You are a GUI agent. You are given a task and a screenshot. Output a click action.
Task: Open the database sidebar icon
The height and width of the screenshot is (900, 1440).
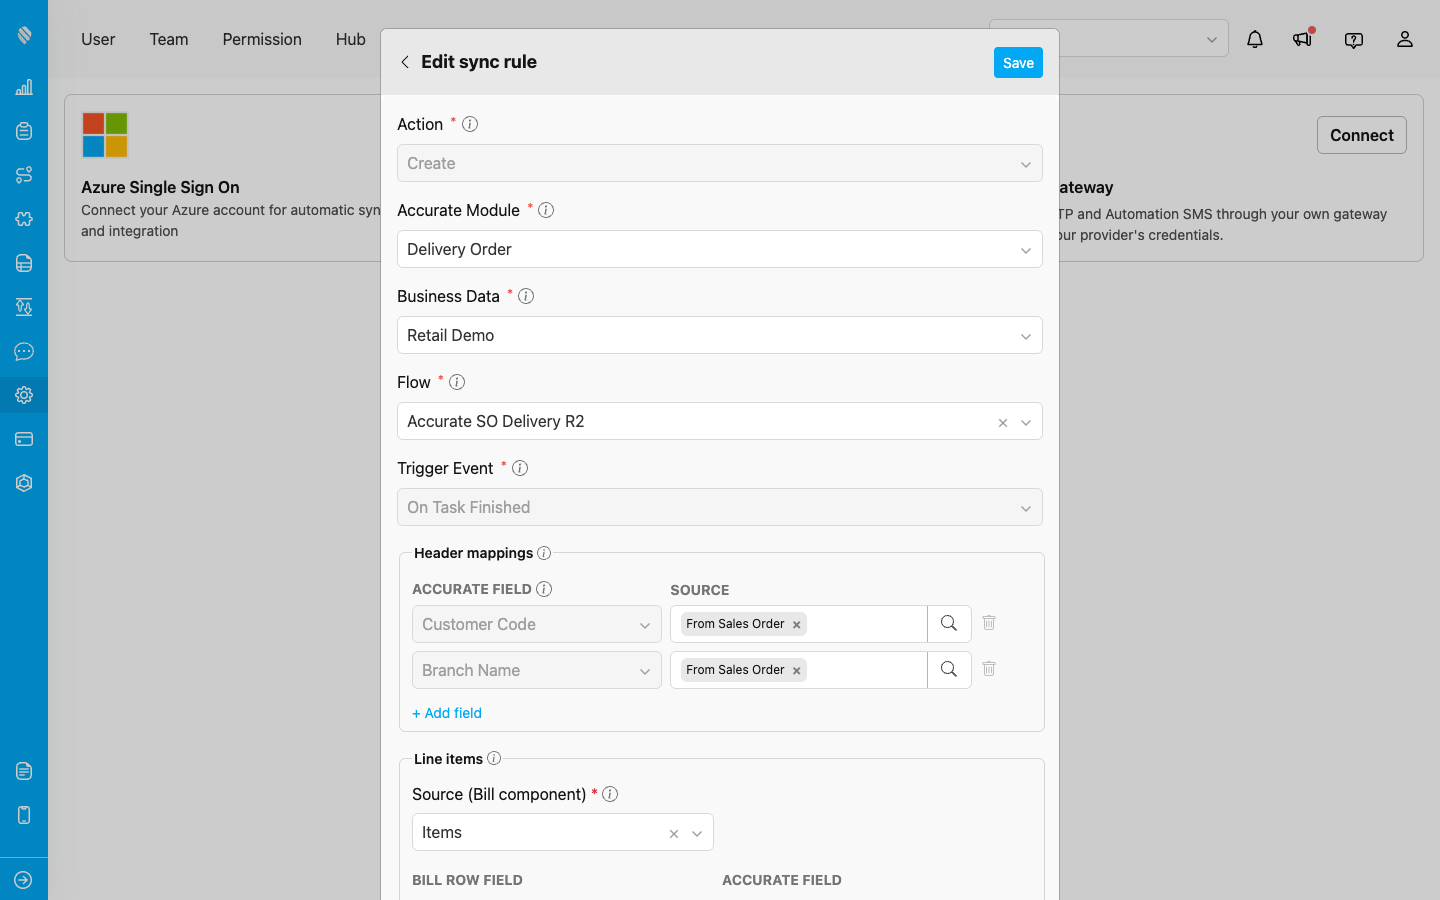pos(24,263)
